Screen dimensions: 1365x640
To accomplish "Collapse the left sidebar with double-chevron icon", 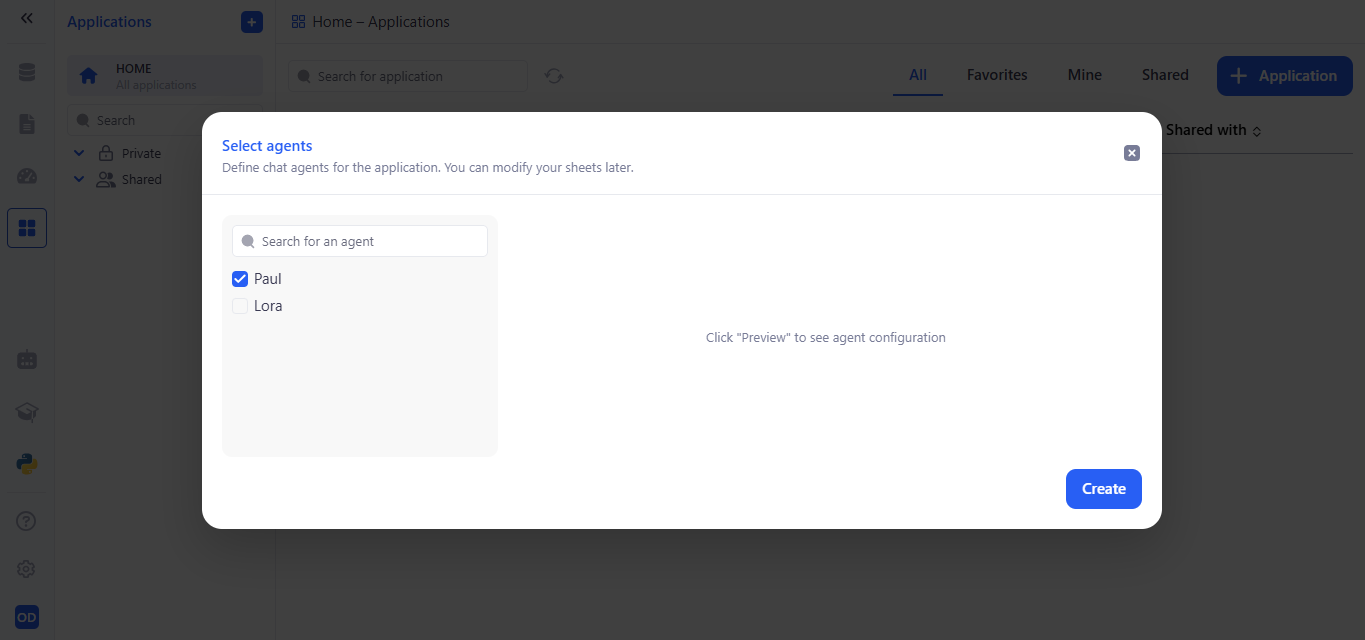I will point(27,18).
